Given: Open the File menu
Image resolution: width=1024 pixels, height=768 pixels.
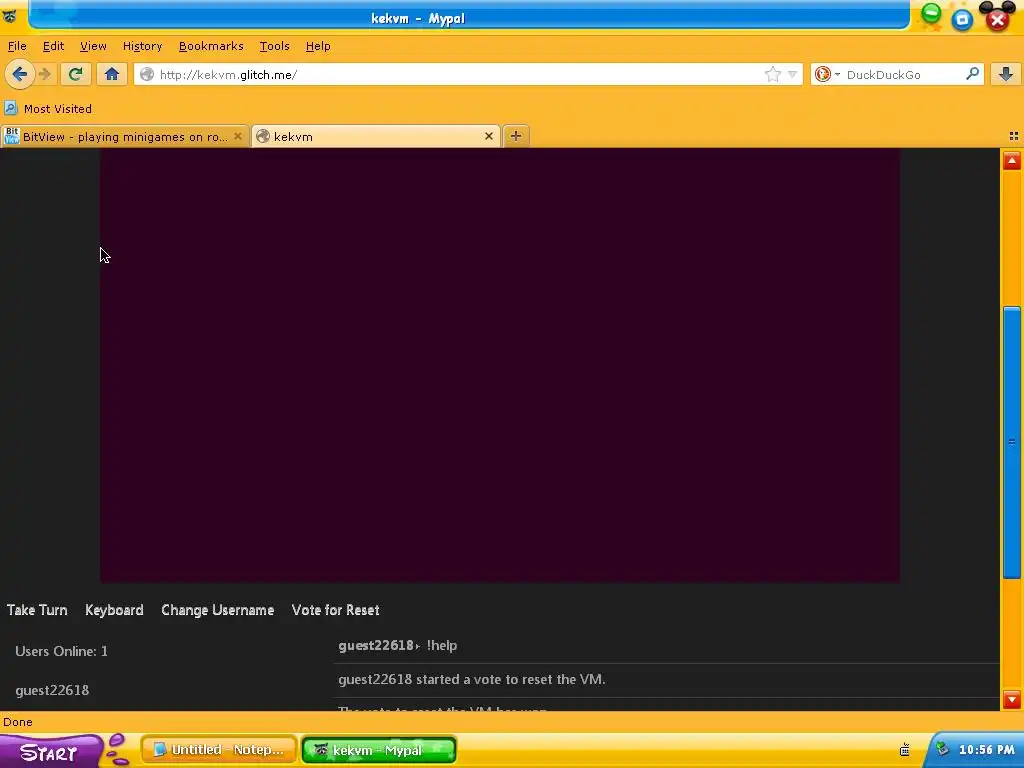Looking at the screenshot, I should click(17, 46).
